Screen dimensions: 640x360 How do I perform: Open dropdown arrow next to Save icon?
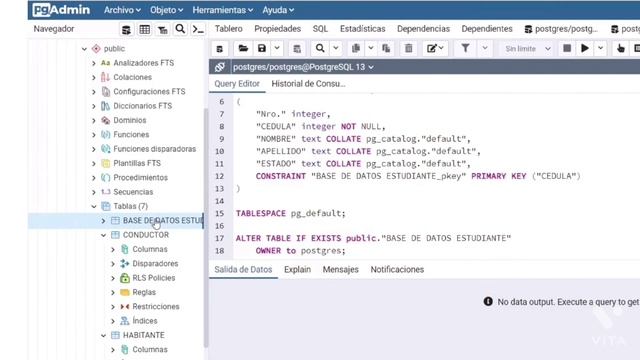[x=277, y=48]
